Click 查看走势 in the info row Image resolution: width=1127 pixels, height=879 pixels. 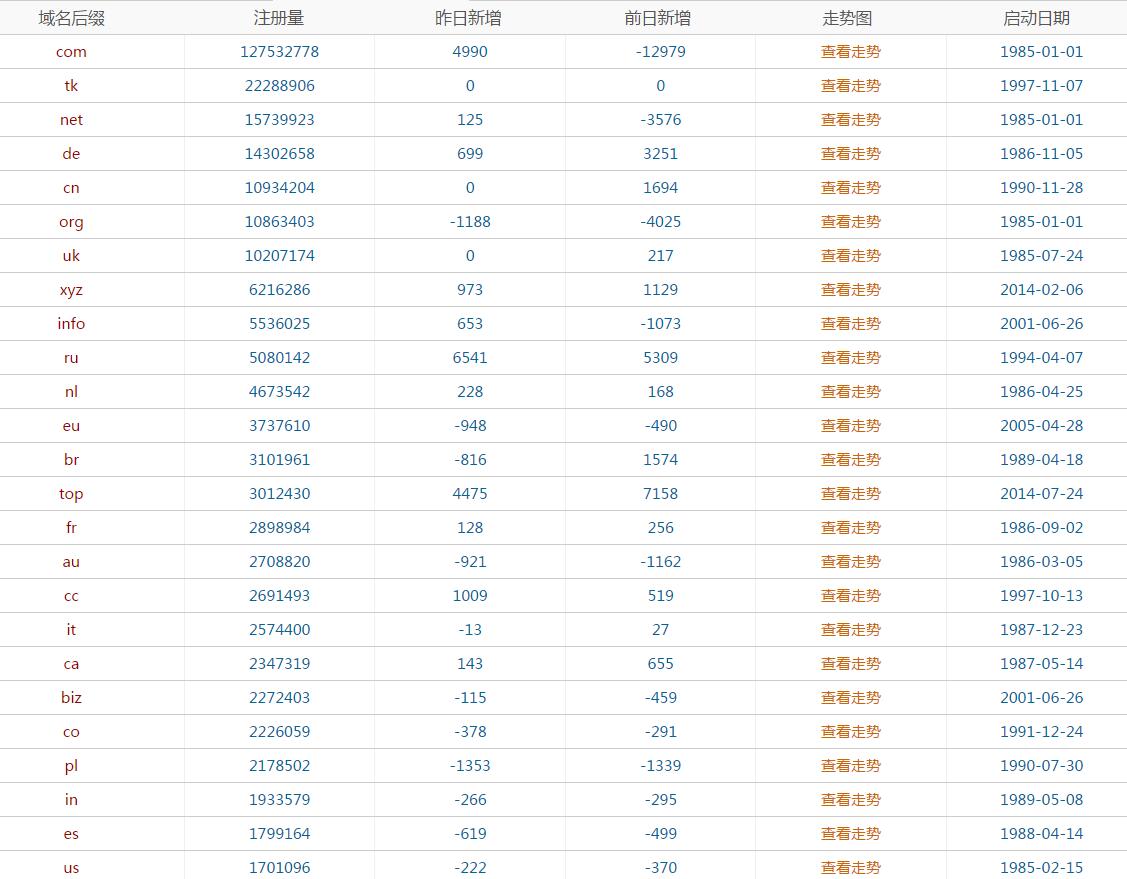(x=850, y=323)
